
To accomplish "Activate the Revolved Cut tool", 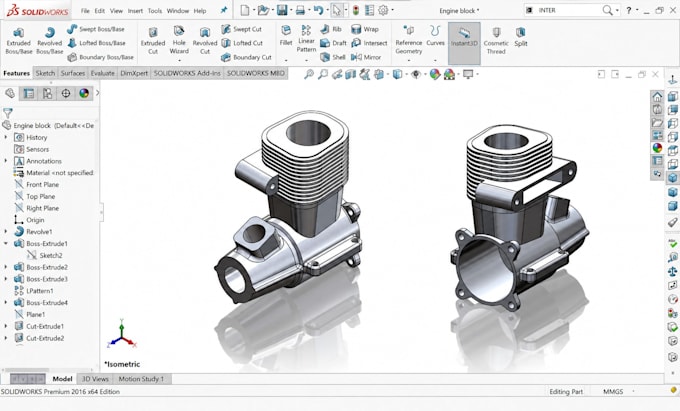I will coord(205,41).
